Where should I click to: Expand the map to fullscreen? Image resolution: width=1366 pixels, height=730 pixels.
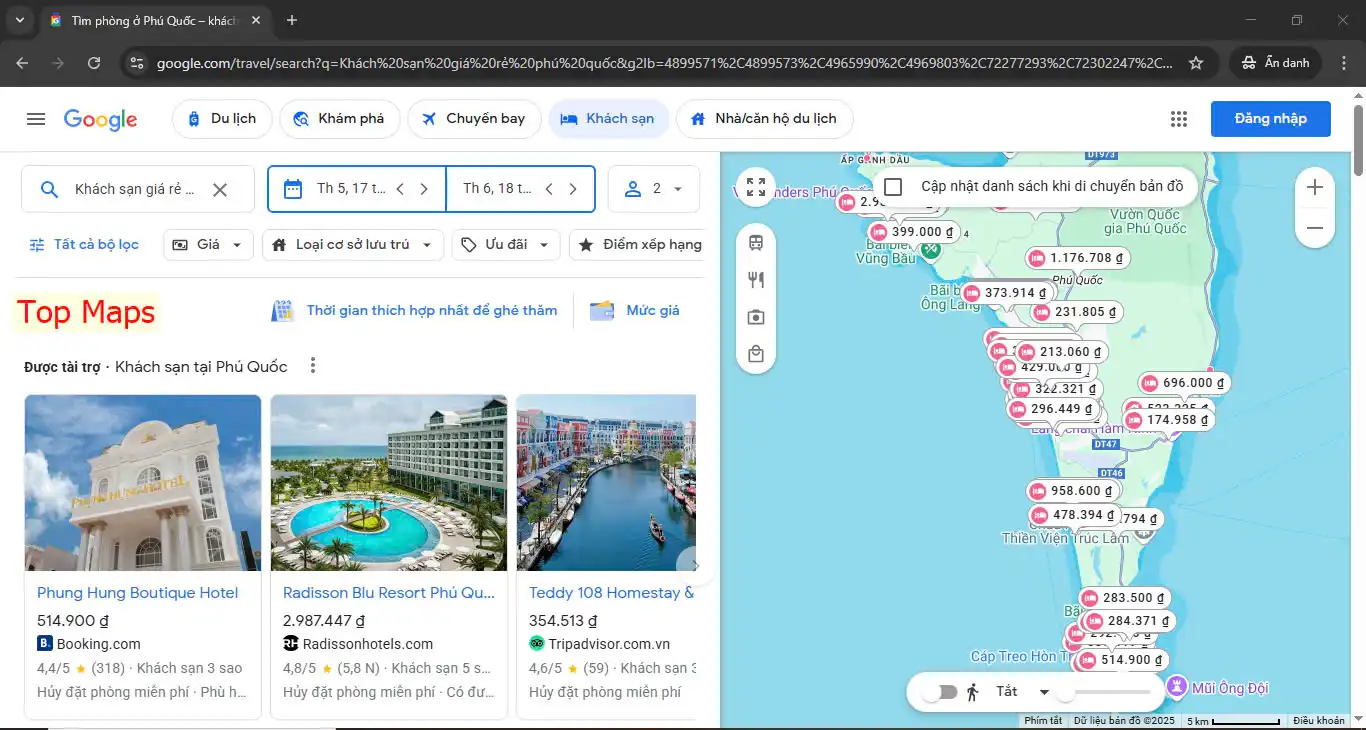[x=756, y=188]
